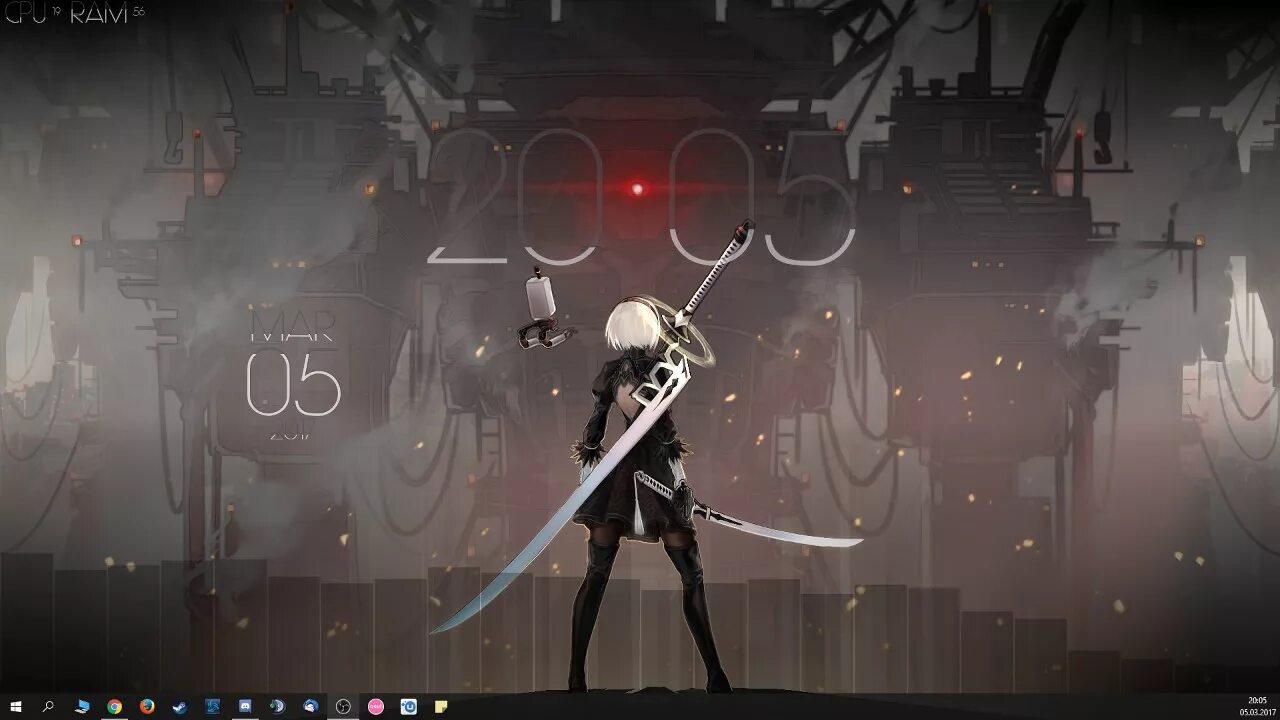Open Steam from the taskbar
The width and height of the screenshot is (1280, 720).
click(x=180, y=706)
